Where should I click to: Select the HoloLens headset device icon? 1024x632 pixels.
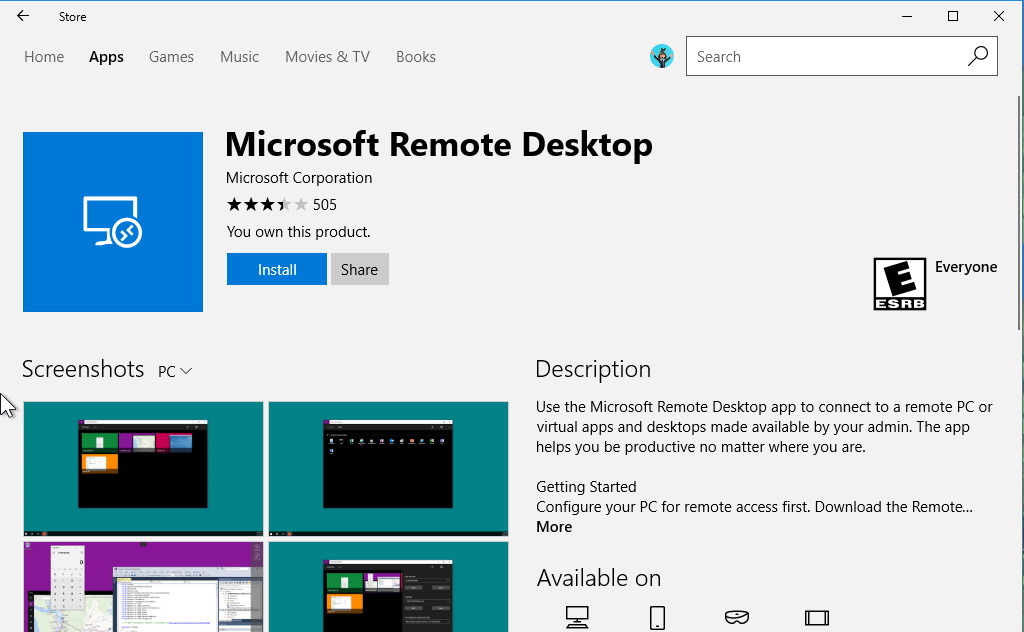(737, 616)
